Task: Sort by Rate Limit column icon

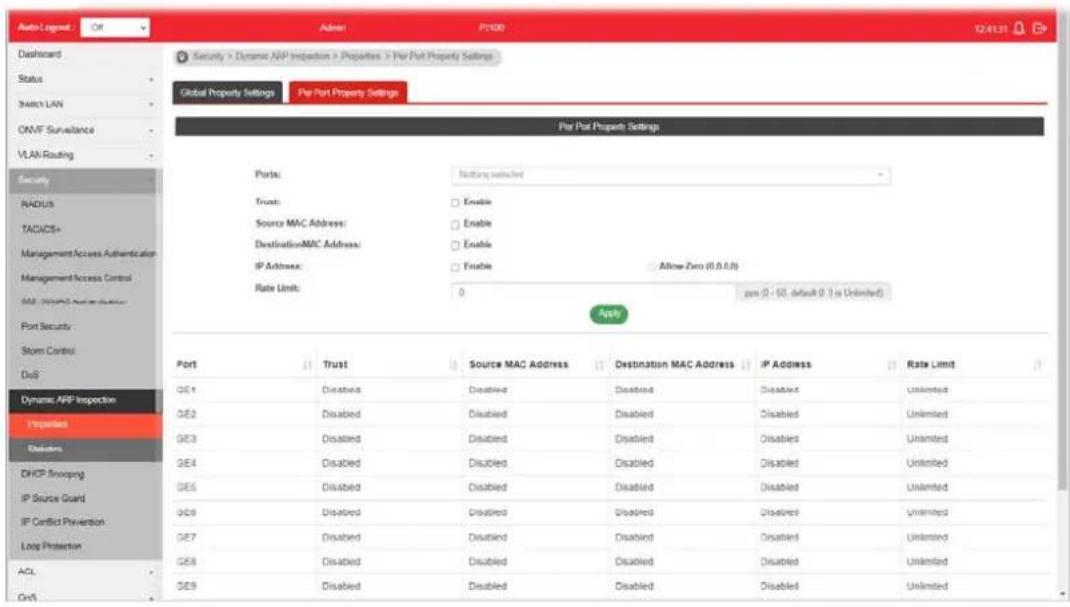Action: pyautogui.click(x=1037, y=365)
